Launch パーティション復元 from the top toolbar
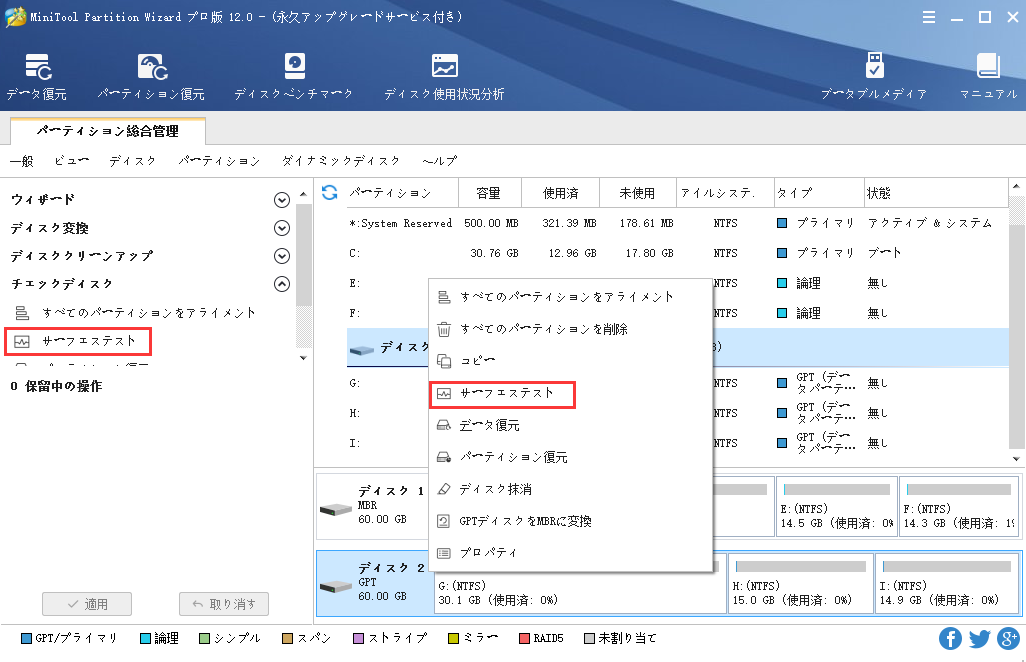The image size is (1026, 662). [151, 77]
